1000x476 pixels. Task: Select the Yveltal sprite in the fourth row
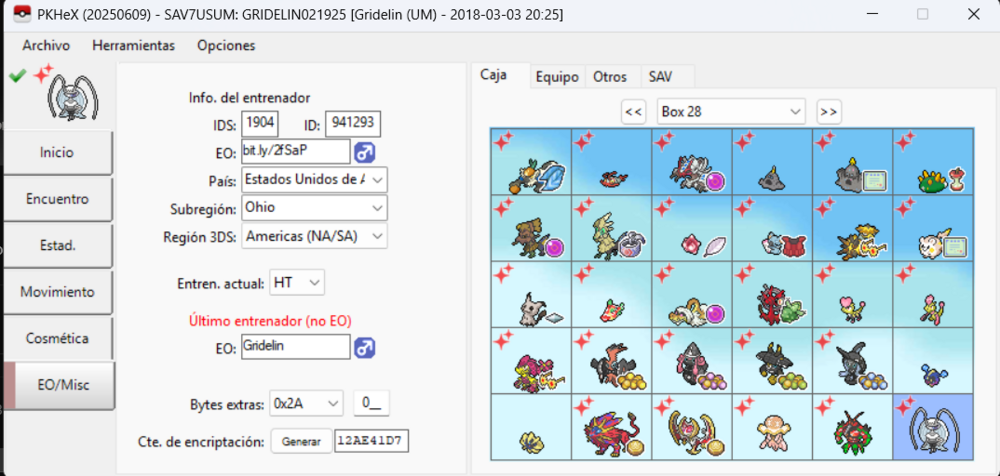612,361
